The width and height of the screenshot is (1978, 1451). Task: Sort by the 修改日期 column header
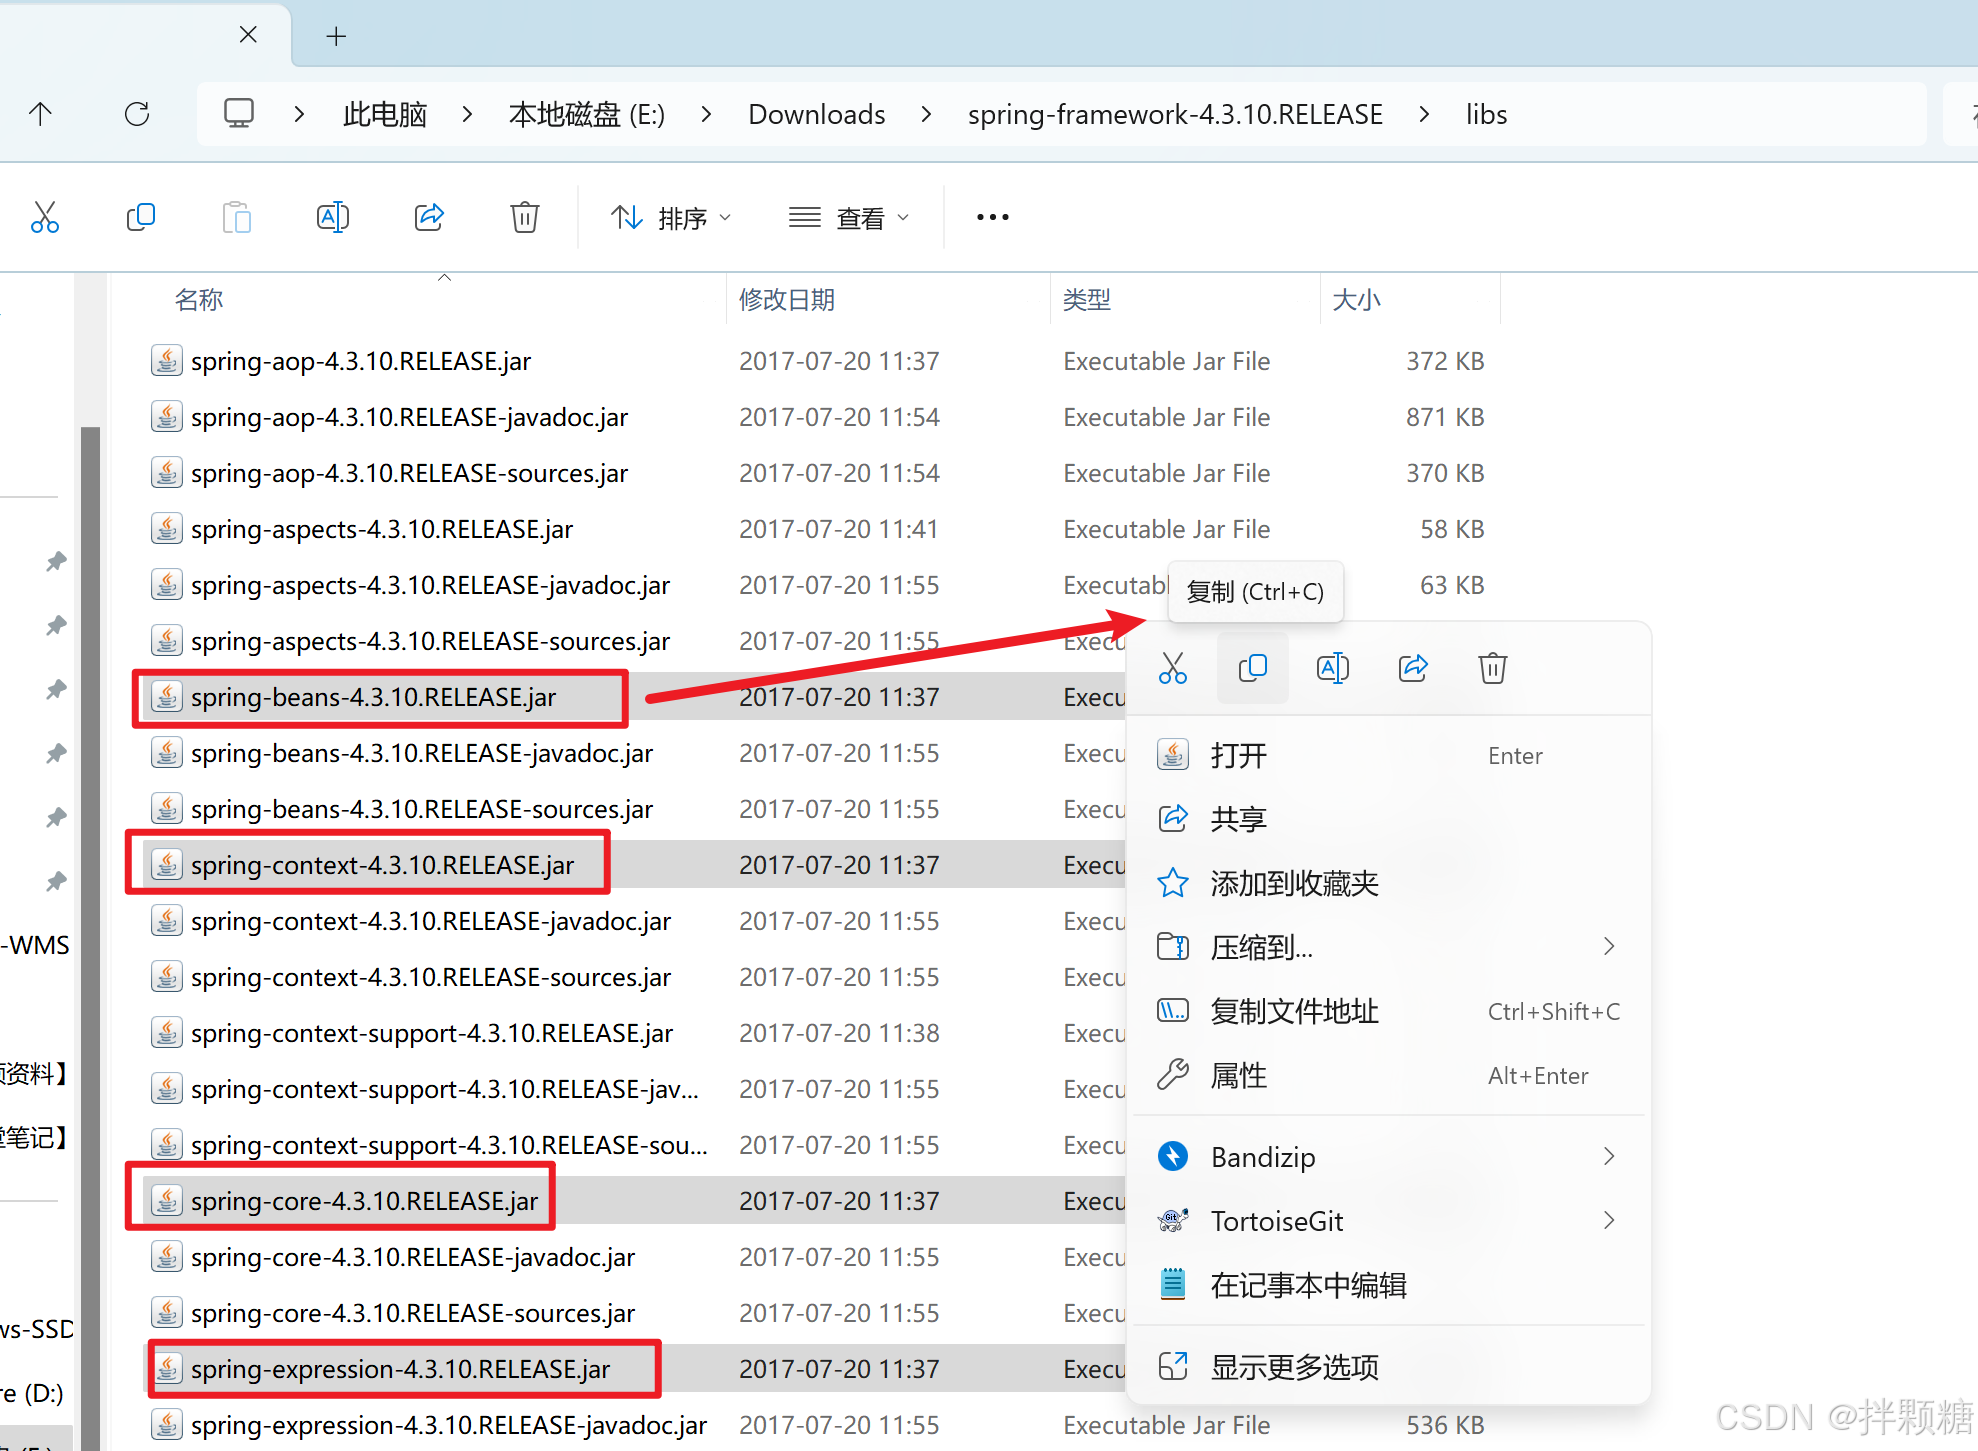point(787,300)
